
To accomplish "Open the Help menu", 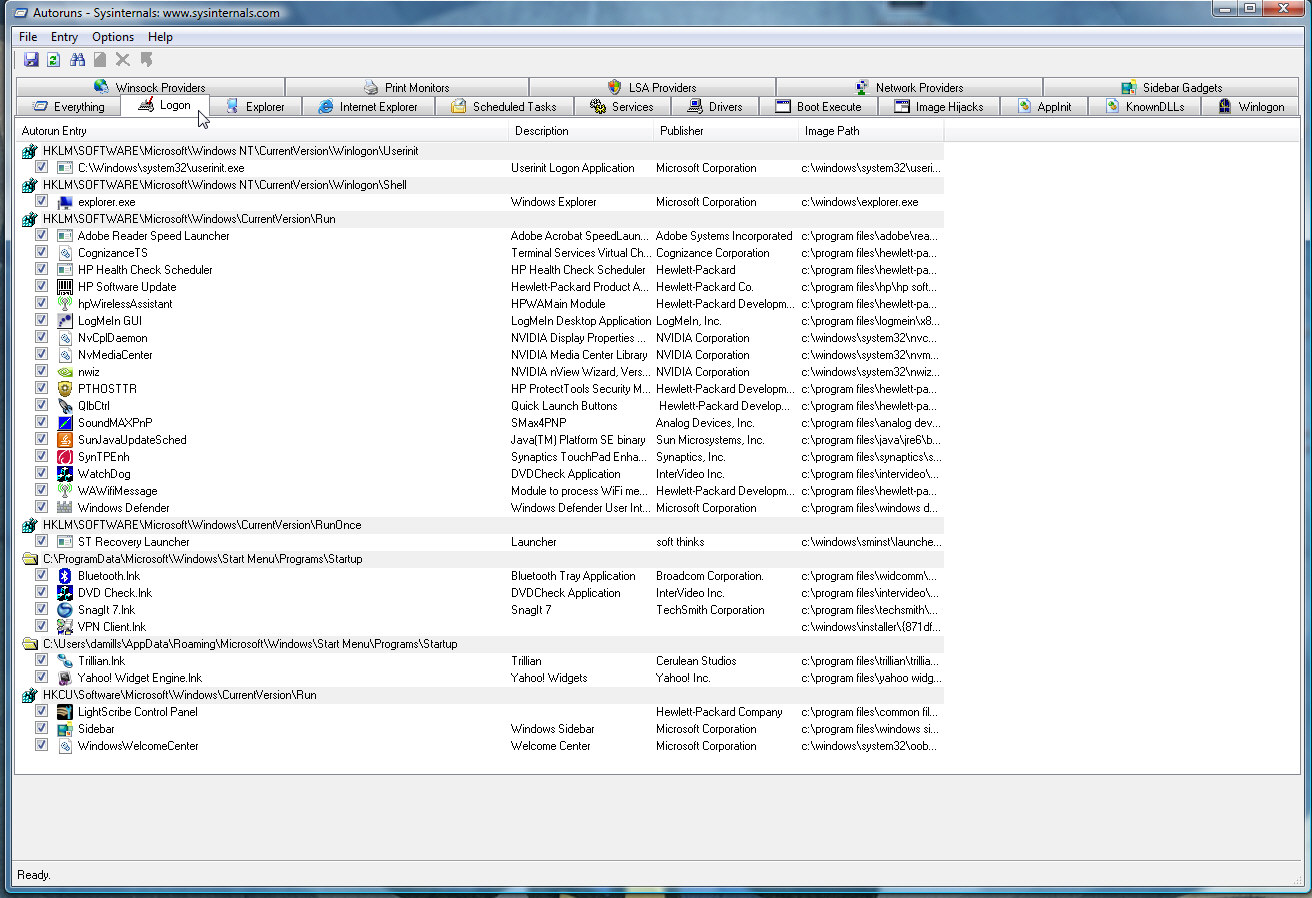I will point(160,37).
